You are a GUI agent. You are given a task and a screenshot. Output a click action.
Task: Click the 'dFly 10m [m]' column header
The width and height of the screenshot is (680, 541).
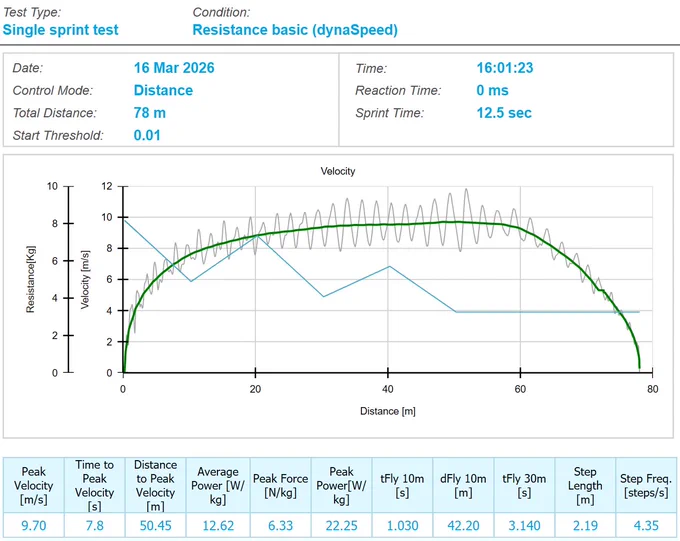(x=463, y=485)
